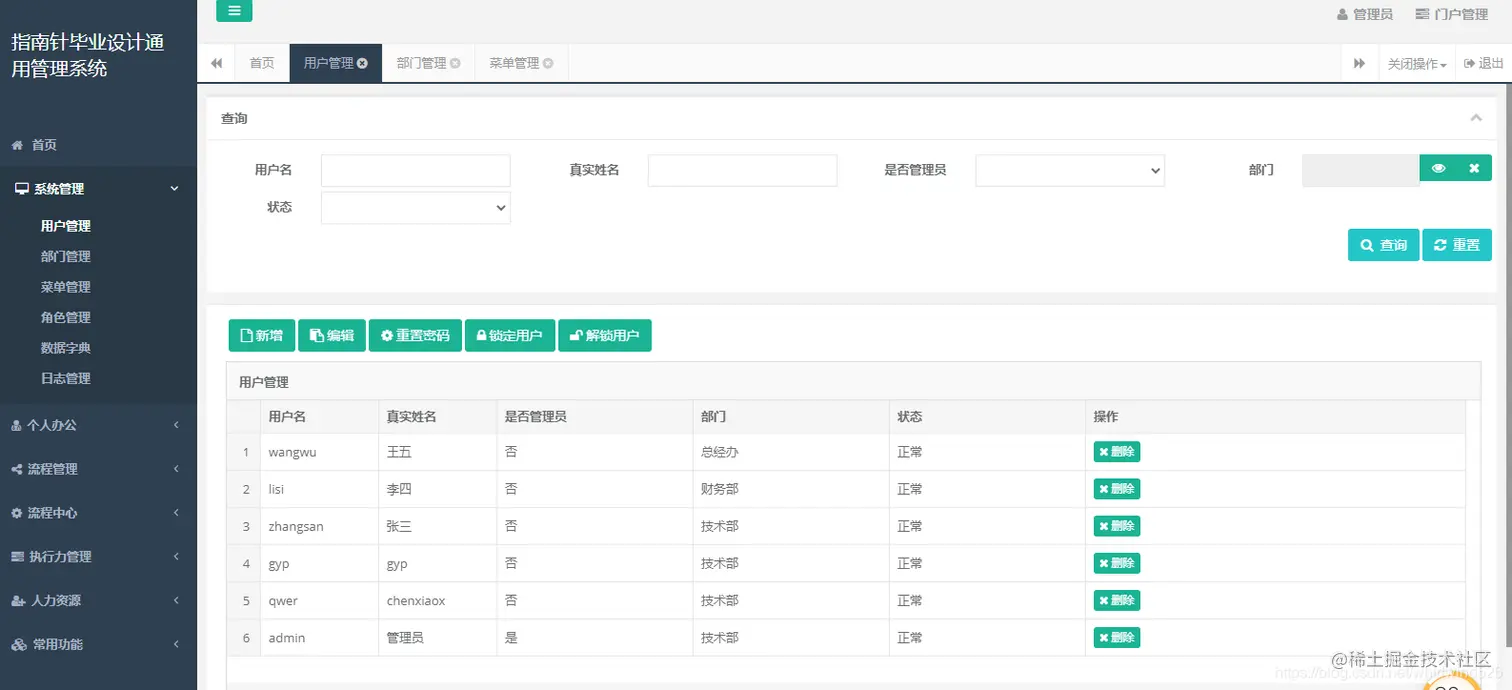Collapse the 系统管理 sidebar menu
The image size is (1512, 690).
[x=98, y=188]
